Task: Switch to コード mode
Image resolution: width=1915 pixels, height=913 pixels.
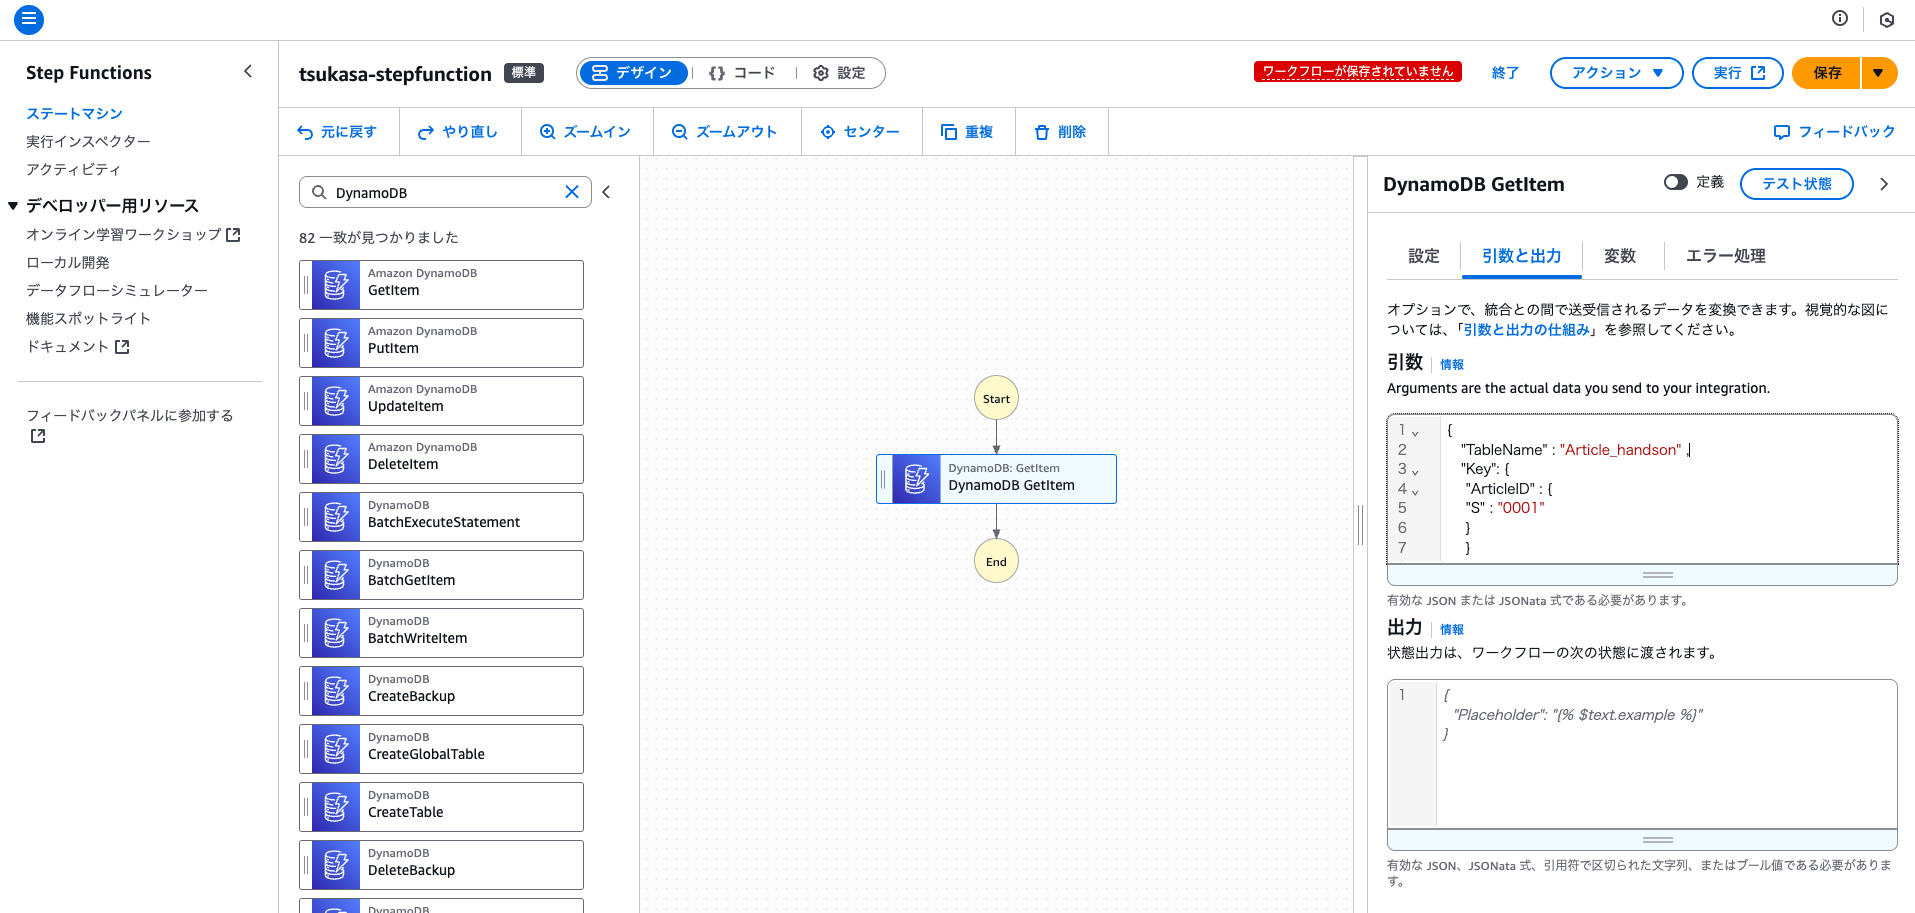Action: (742, 73)
